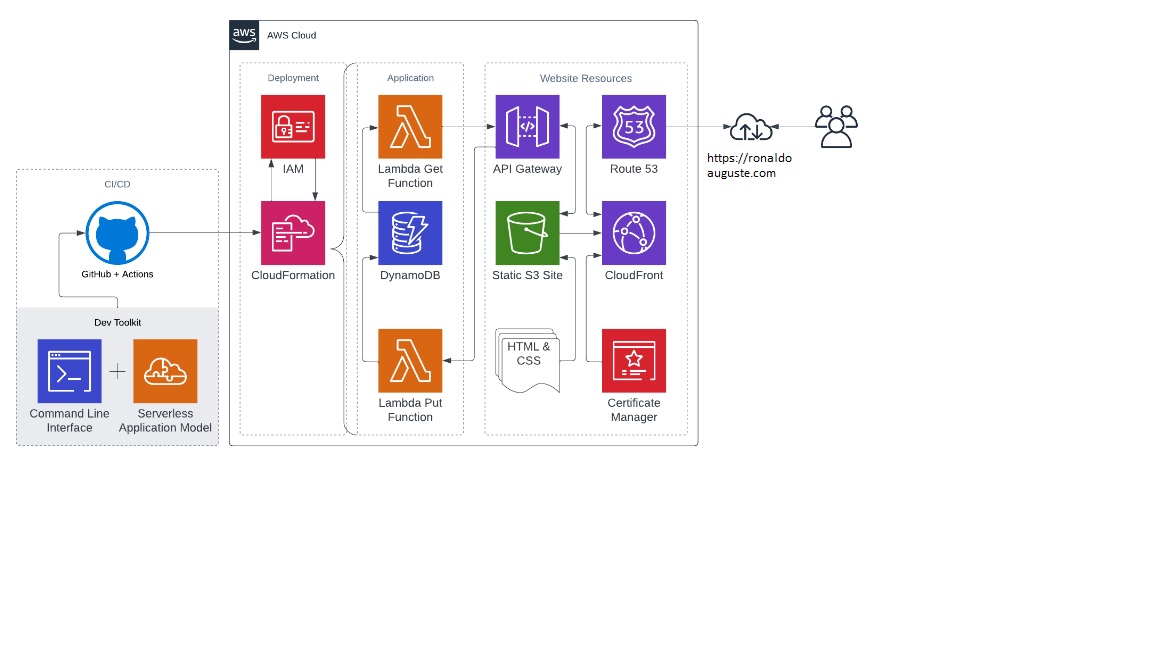Click the users group icon

tap(836, 127)
